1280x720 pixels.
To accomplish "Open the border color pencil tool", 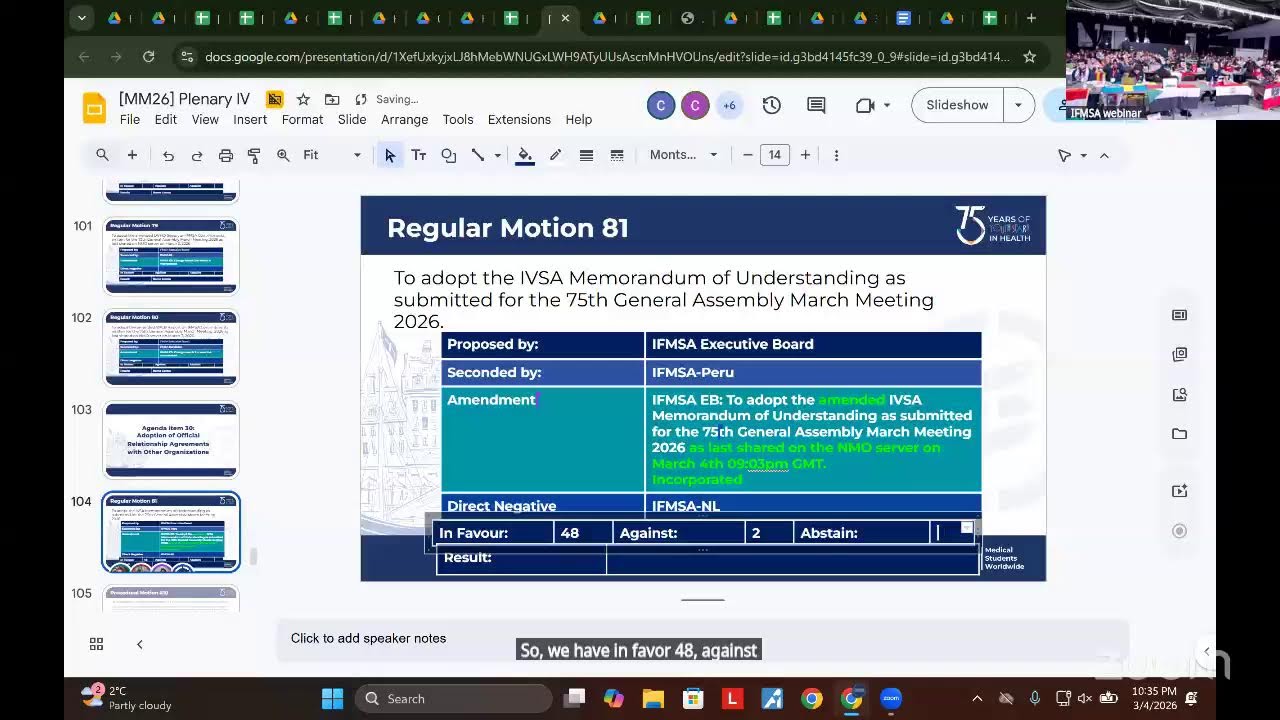I will point(555,155).
